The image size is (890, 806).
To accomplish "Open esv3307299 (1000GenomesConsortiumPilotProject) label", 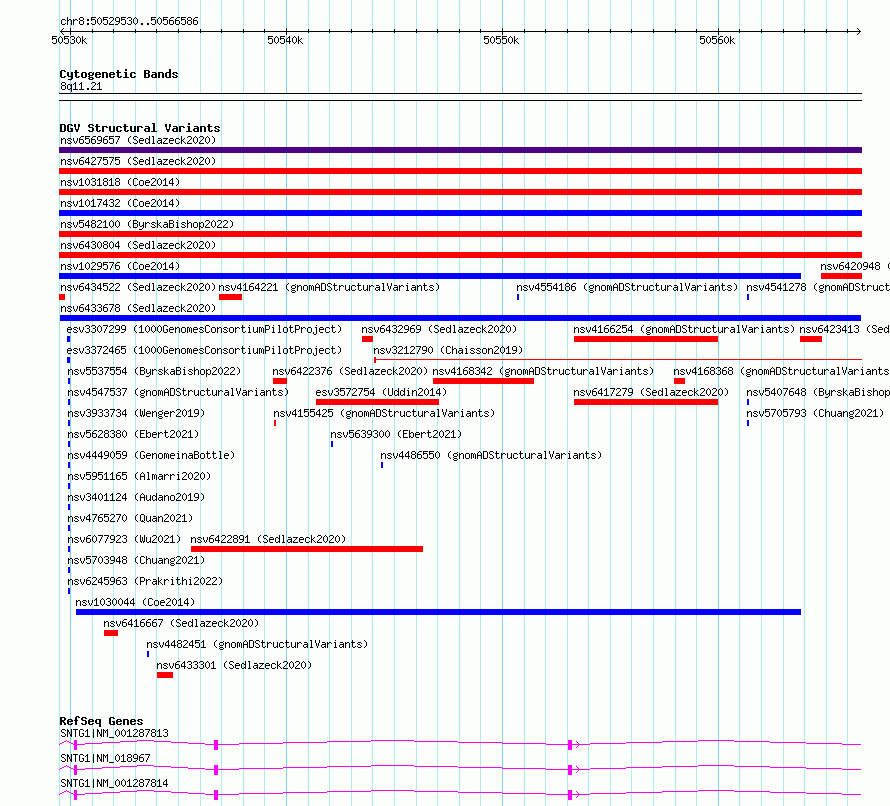I will pos(204,329).
